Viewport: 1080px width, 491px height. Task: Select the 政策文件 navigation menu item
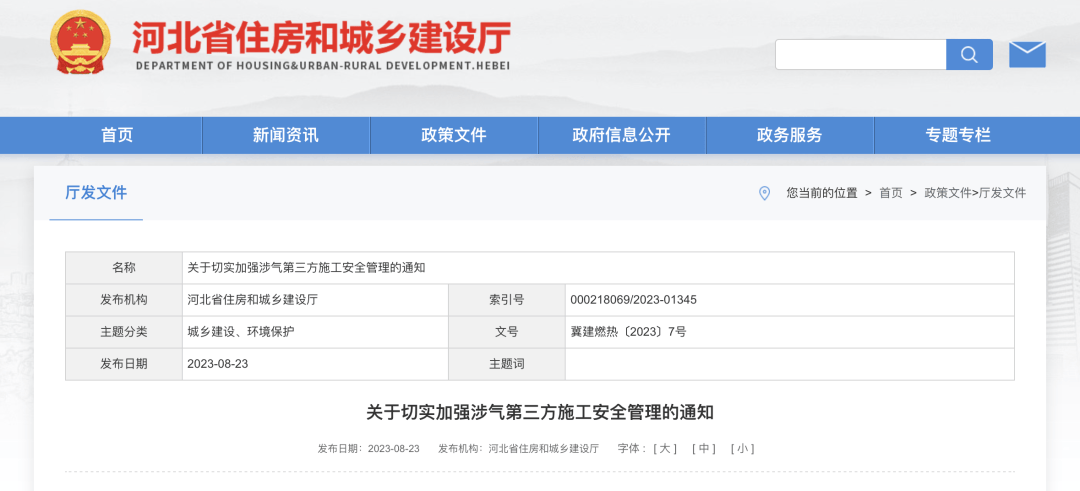click(x=453, y=135)
